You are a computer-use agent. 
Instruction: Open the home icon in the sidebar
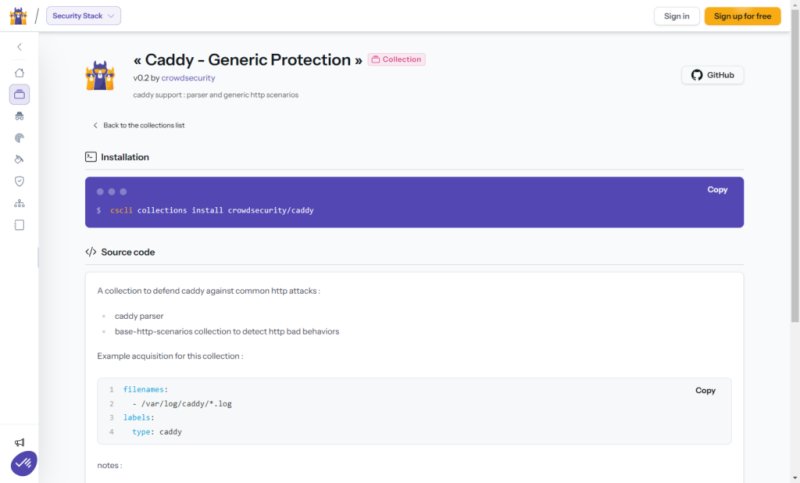click(x=19, y=72)
